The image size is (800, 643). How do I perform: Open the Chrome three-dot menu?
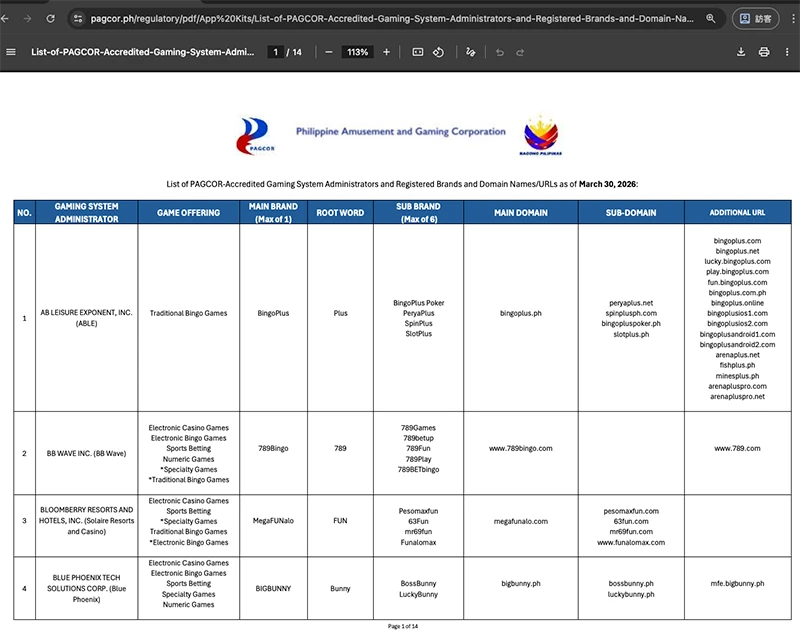click(x=793, y=19)
